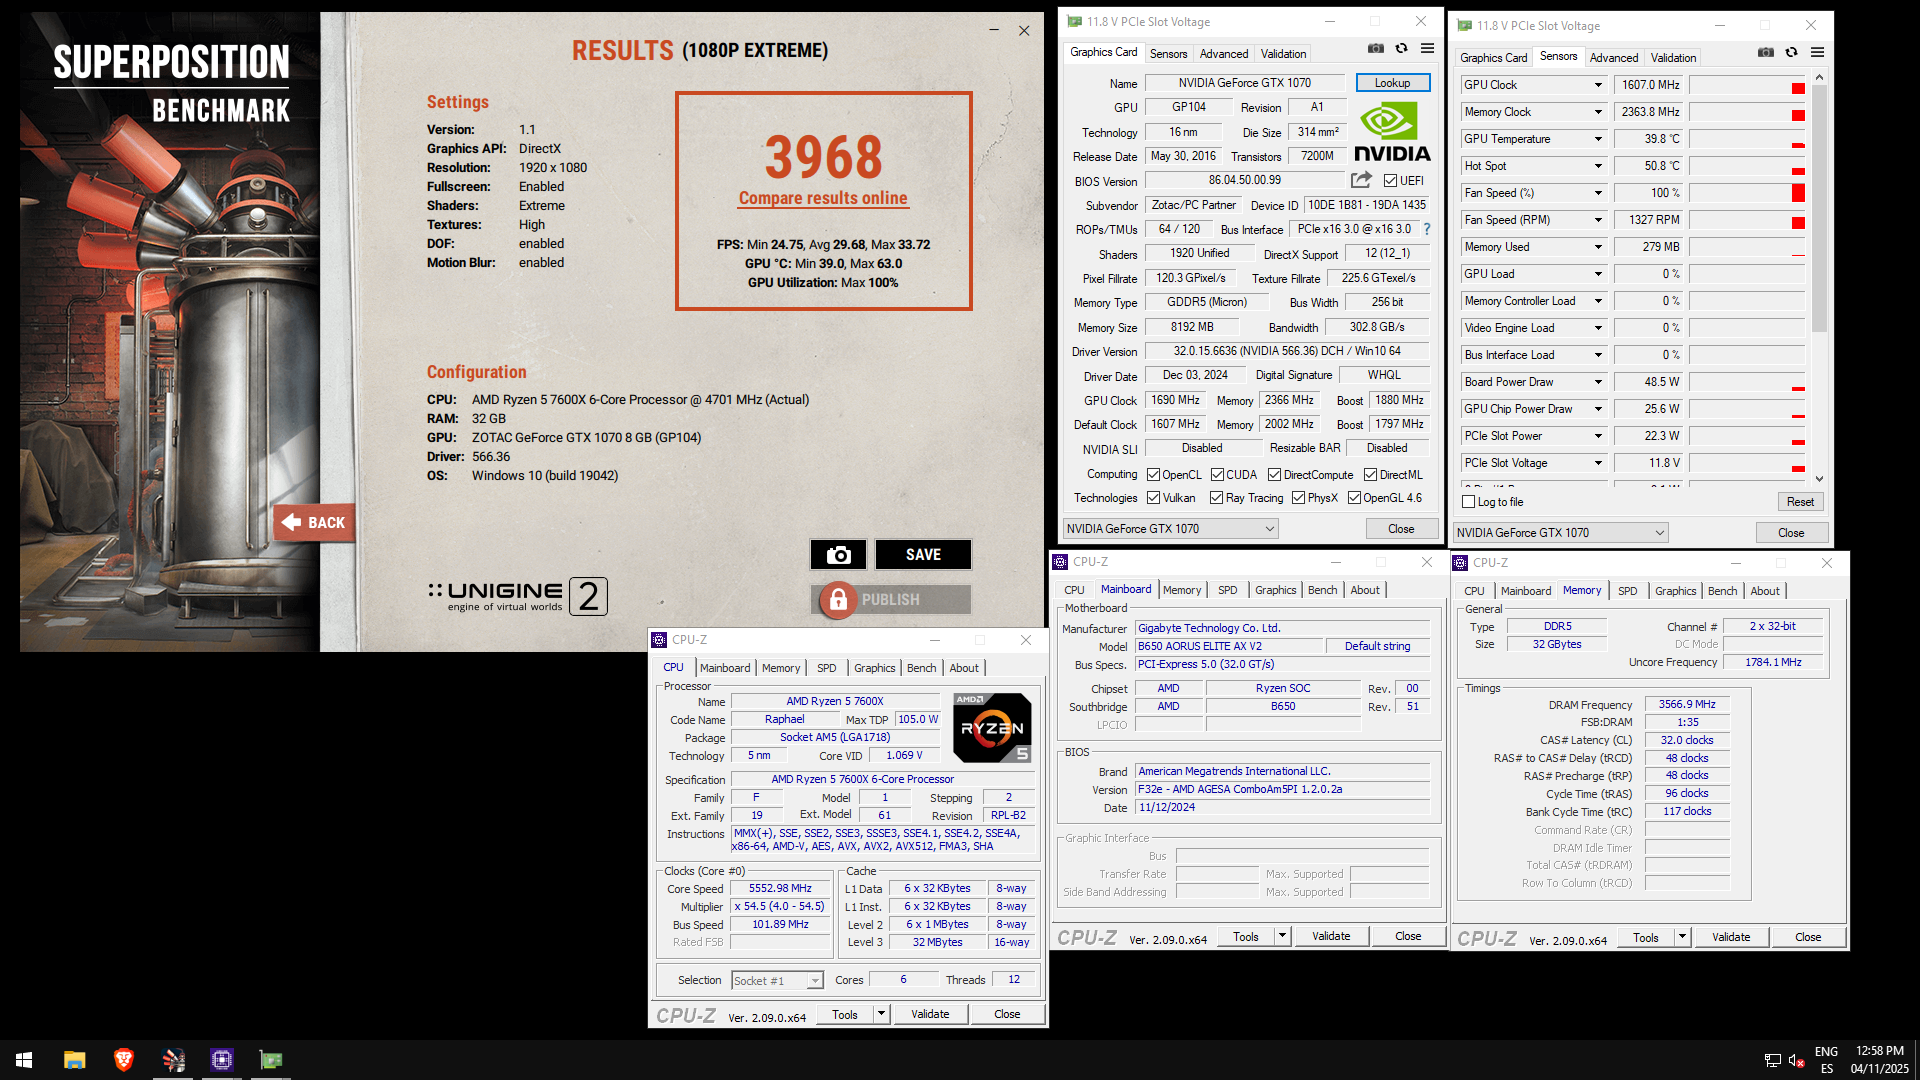The image size is (1920, 1080).
Task: Open Graphics tab in CPU-Z Memory window
Action: [1675, 591]
